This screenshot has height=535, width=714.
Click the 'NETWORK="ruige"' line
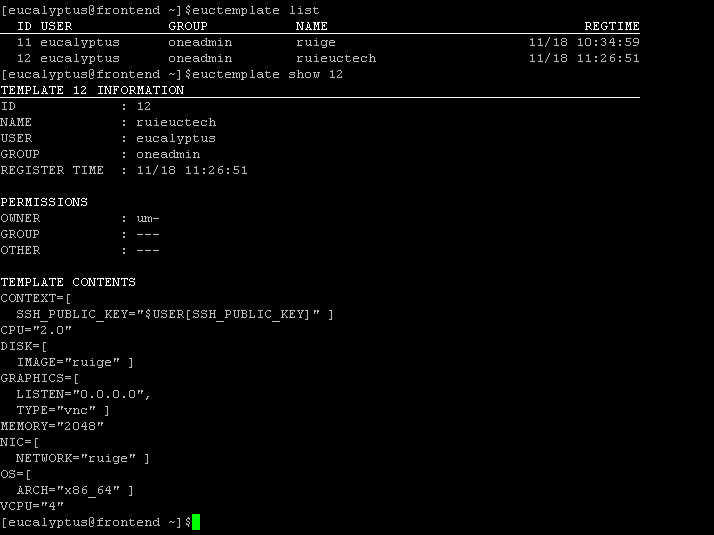coord(82,458)
